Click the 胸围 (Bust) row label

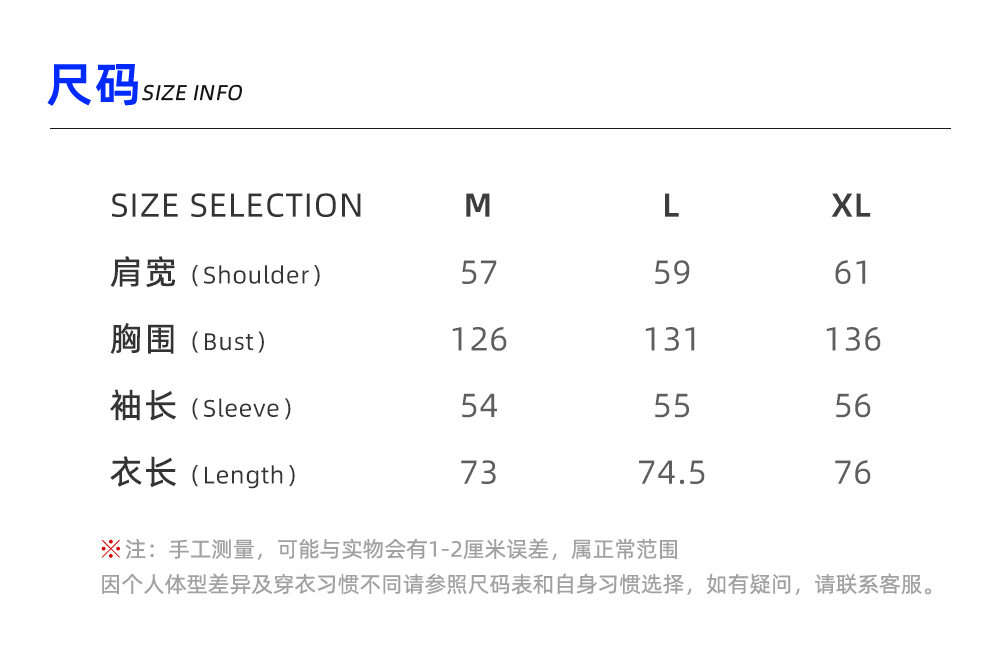click(x=189, y=340)
